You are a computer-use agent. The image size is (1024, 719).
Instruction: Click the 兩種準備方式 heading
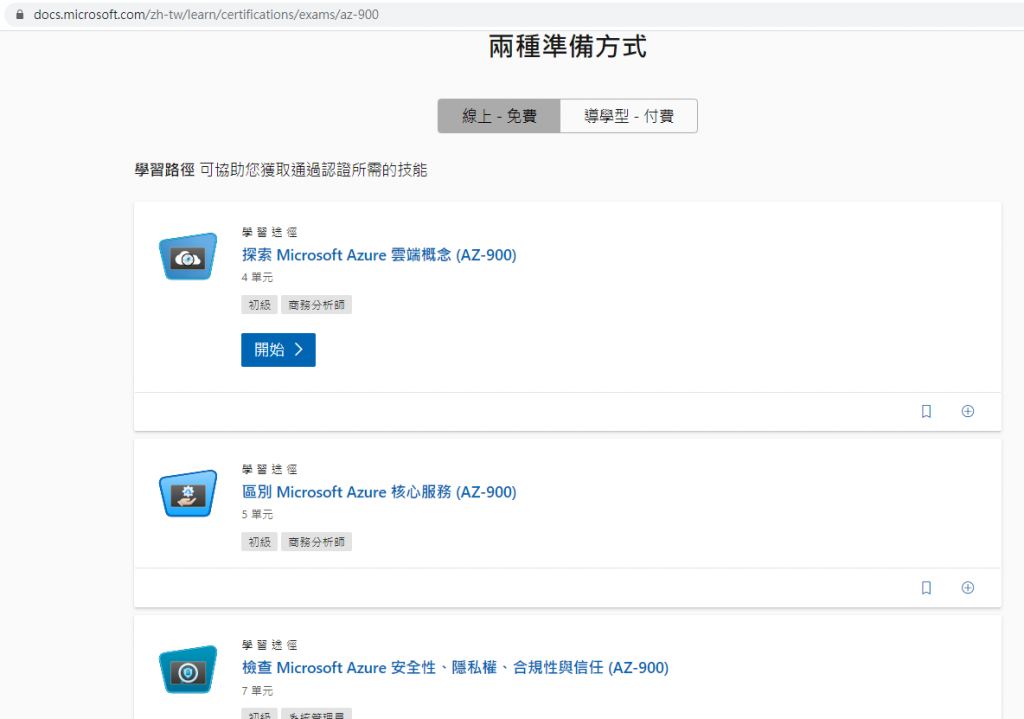[x=568, y=46]
